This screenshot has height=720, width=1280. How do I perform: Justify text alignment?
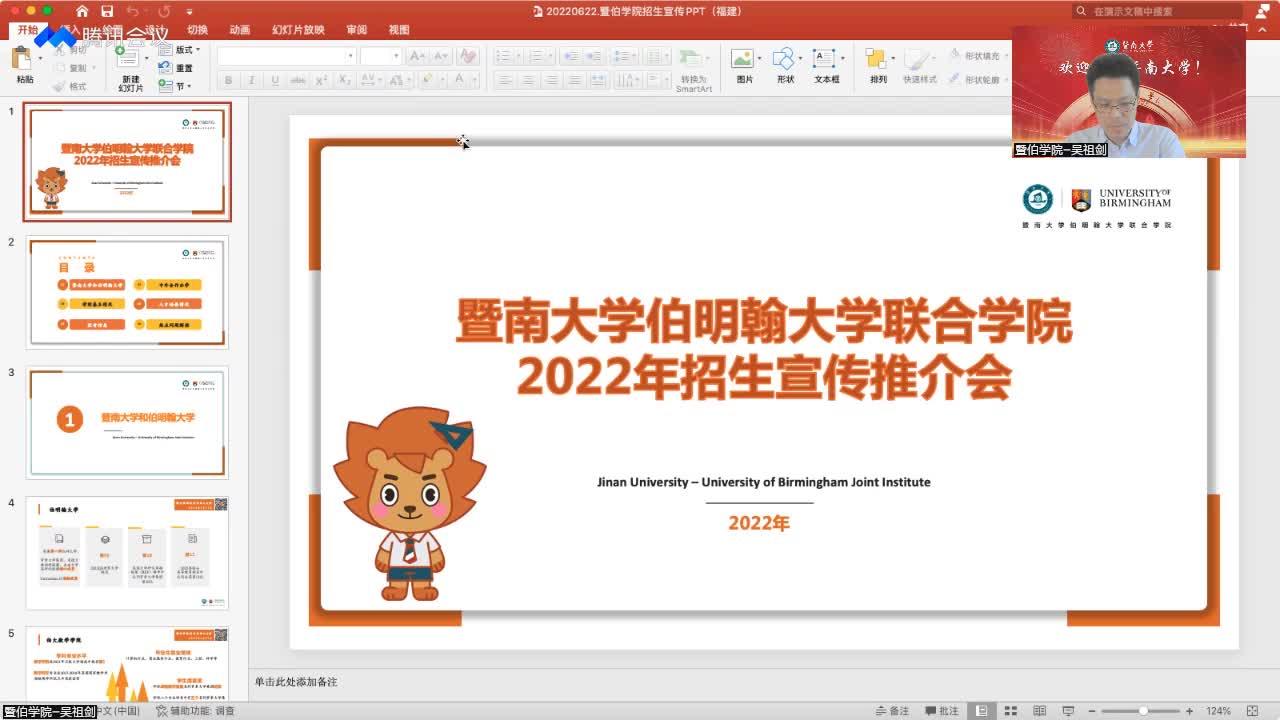click(x=574, y=80)
